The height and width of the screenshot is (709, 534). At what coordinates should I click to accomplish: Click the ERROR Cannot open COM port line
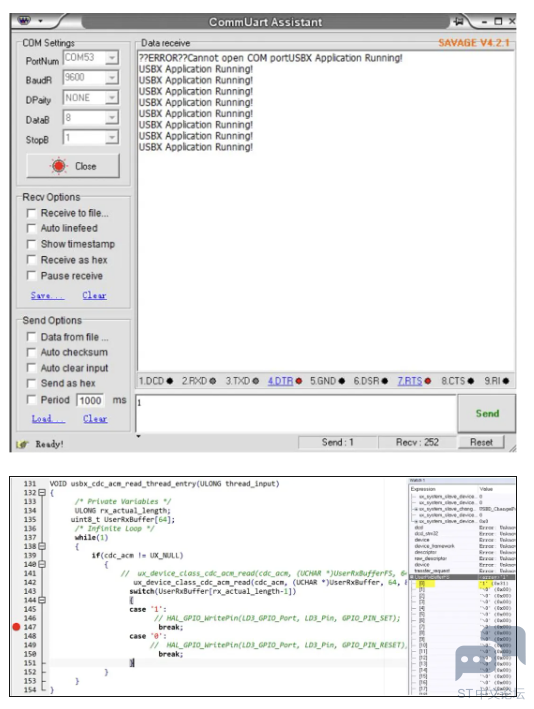pos(270,58)
